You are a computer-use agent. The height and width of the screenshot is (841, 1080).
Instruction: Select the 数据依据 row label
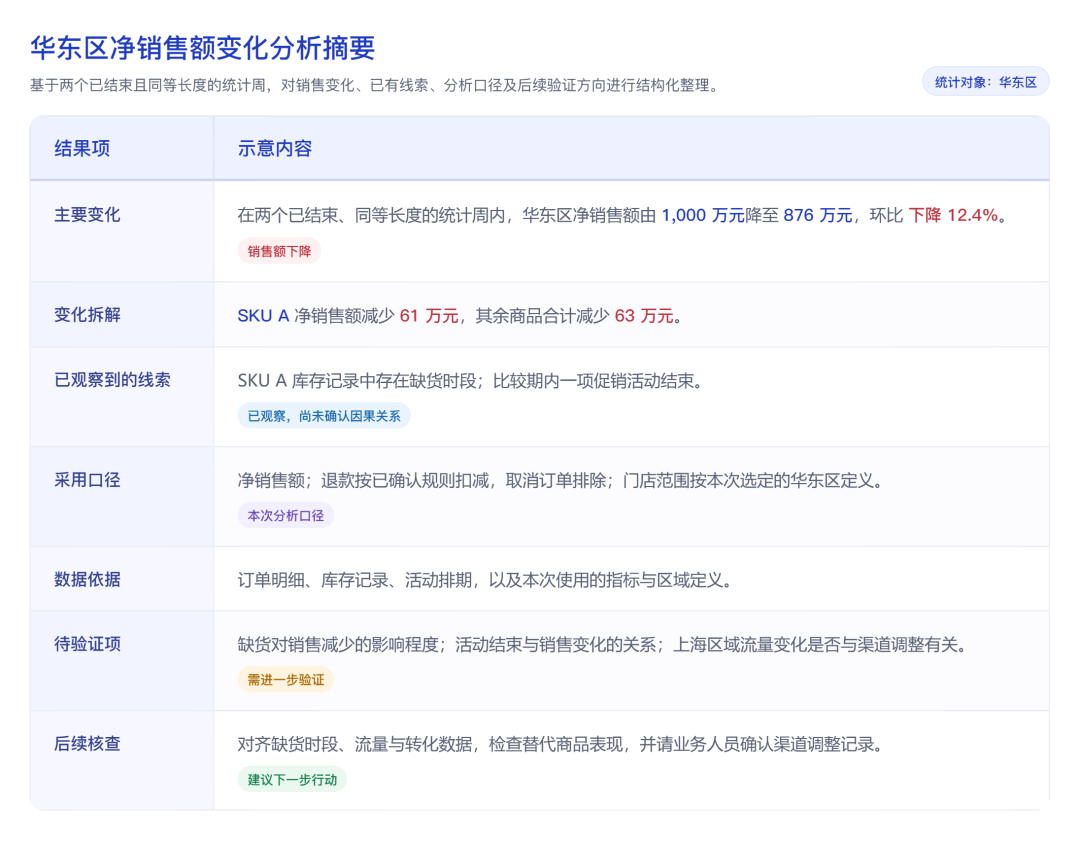pos(87,579)
